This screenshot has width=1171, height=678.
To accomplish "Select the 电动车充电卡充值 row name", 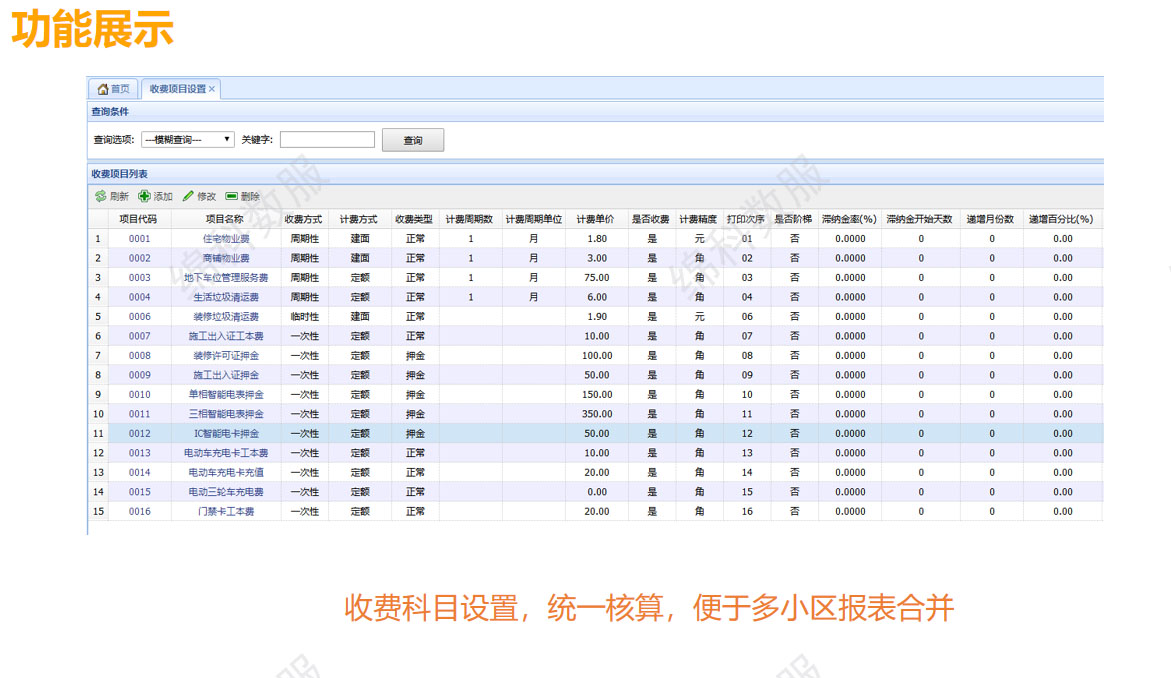I will (226, 472).
